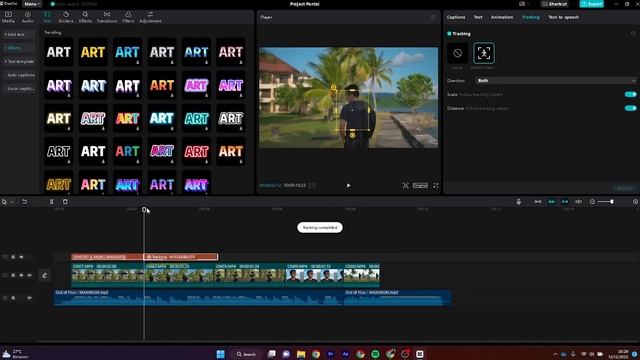Switch to the Captions tab
Viewport: 640px width, 360px height.
pos(456,17)
